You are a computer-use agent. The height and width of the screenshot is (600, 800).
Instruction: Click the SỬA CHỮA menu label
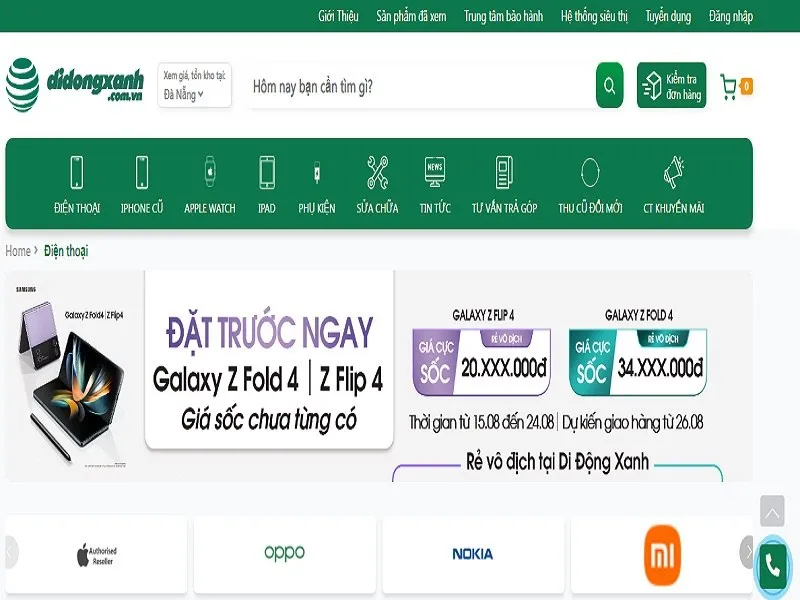[x=378, y=208]
